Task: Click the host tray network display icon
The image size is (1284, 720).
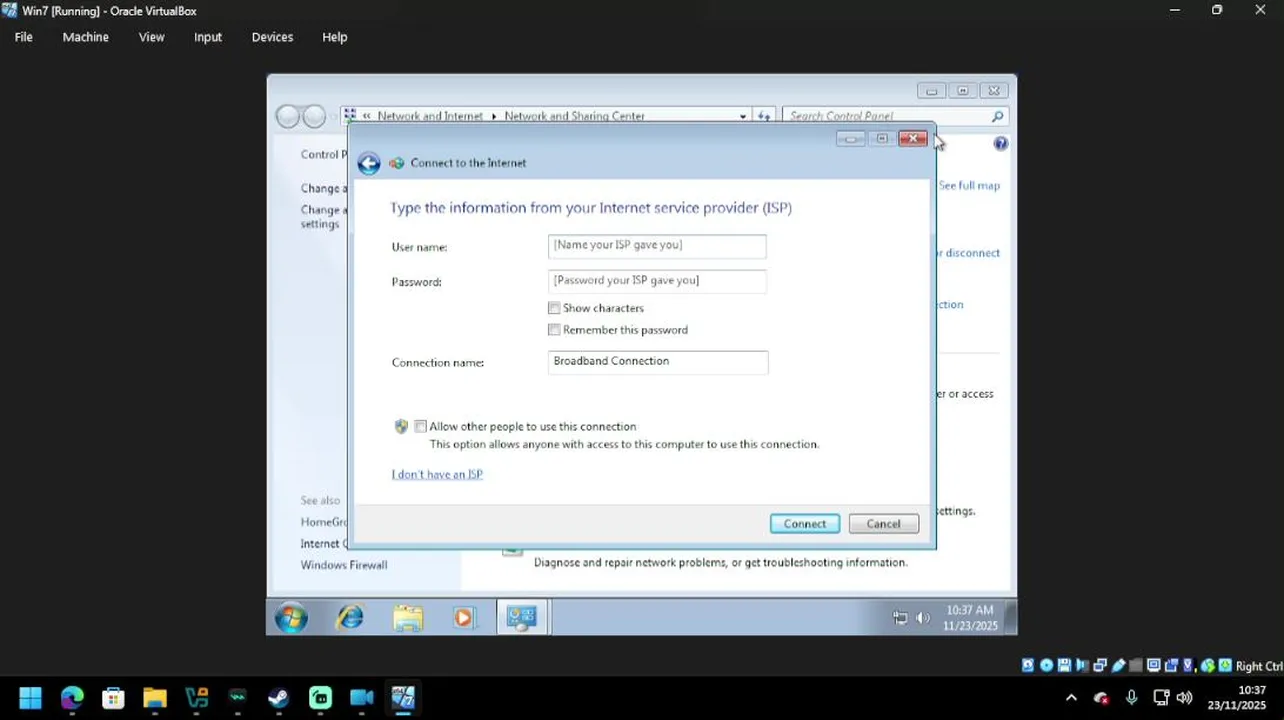Action: pos(1161,697)
